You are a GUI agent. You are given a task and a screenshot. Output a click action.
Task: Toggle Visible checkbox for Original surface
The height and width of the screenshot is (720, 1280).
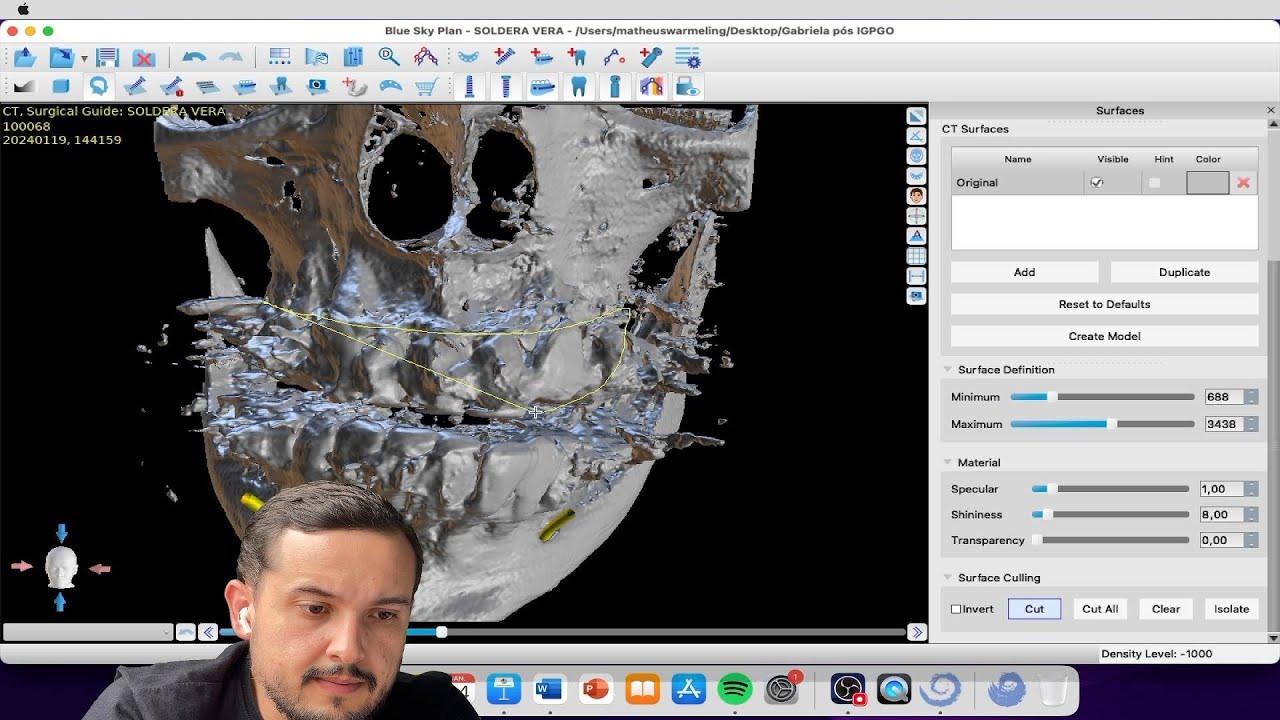pos(1097,183)
